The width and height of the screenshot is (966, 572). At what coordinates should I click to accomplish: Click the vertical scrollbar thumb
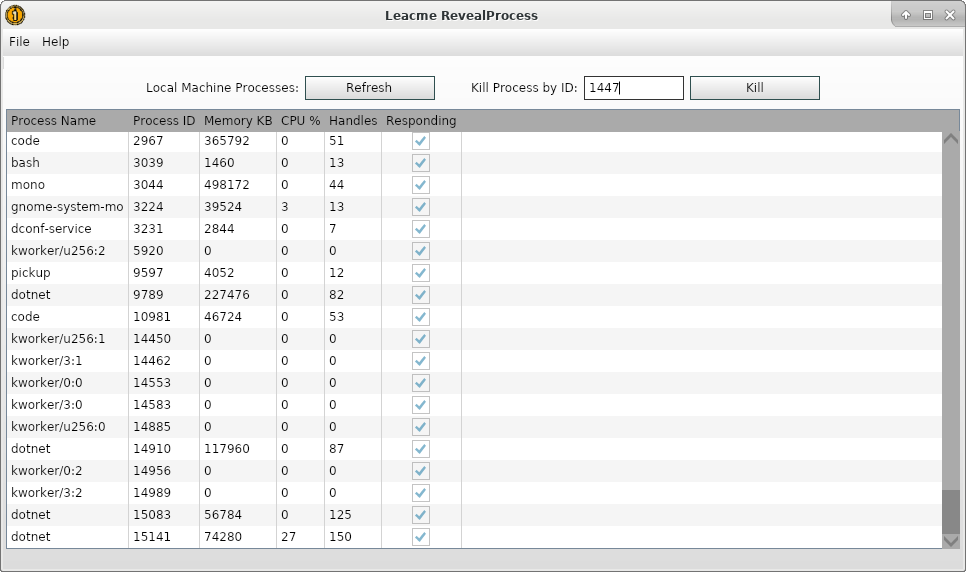click(x=950, y=511)
